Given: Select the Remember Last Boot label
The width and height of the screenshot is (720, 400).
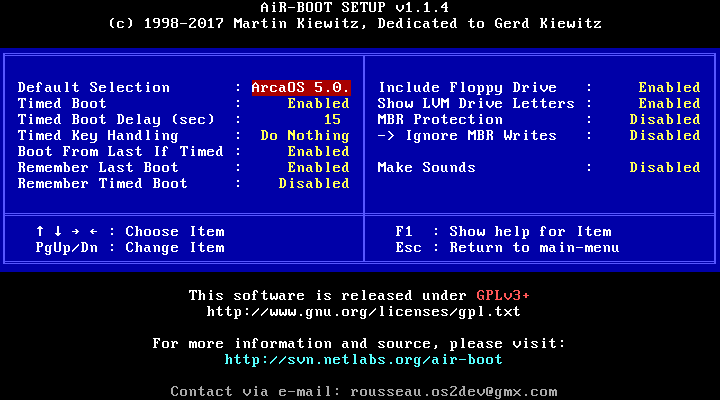Looking at the screenshot, I should click(x=98, y=168).
